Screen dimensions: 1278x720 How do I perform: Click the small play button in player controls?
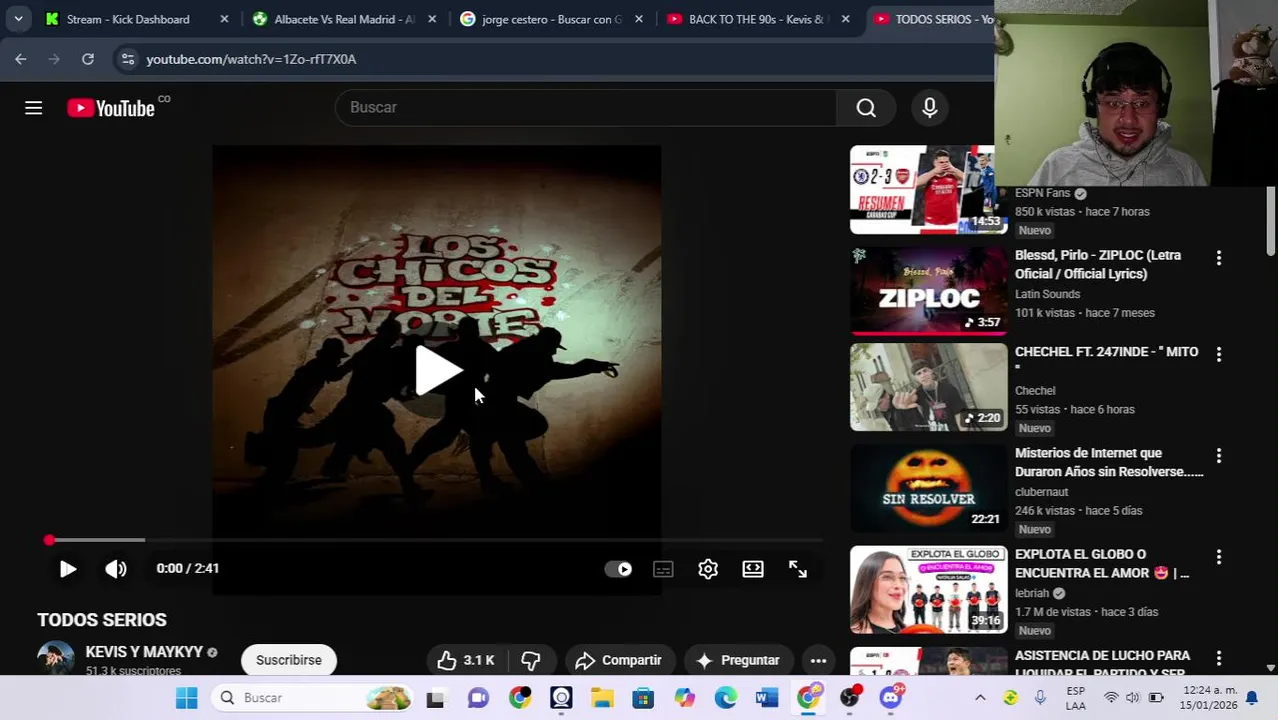(67, 569)
